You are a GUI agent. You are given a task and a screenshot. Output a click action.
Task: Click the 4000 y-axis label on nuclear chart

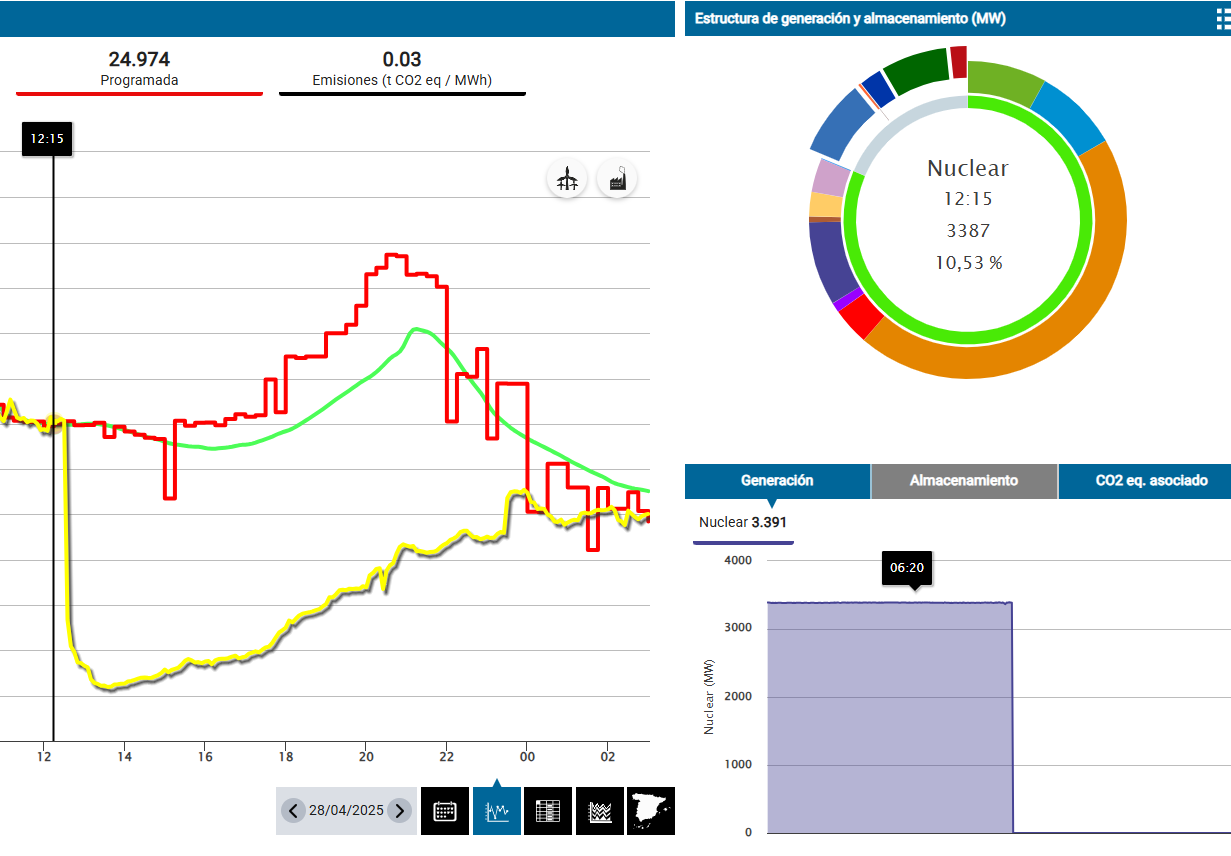point(738,561)
